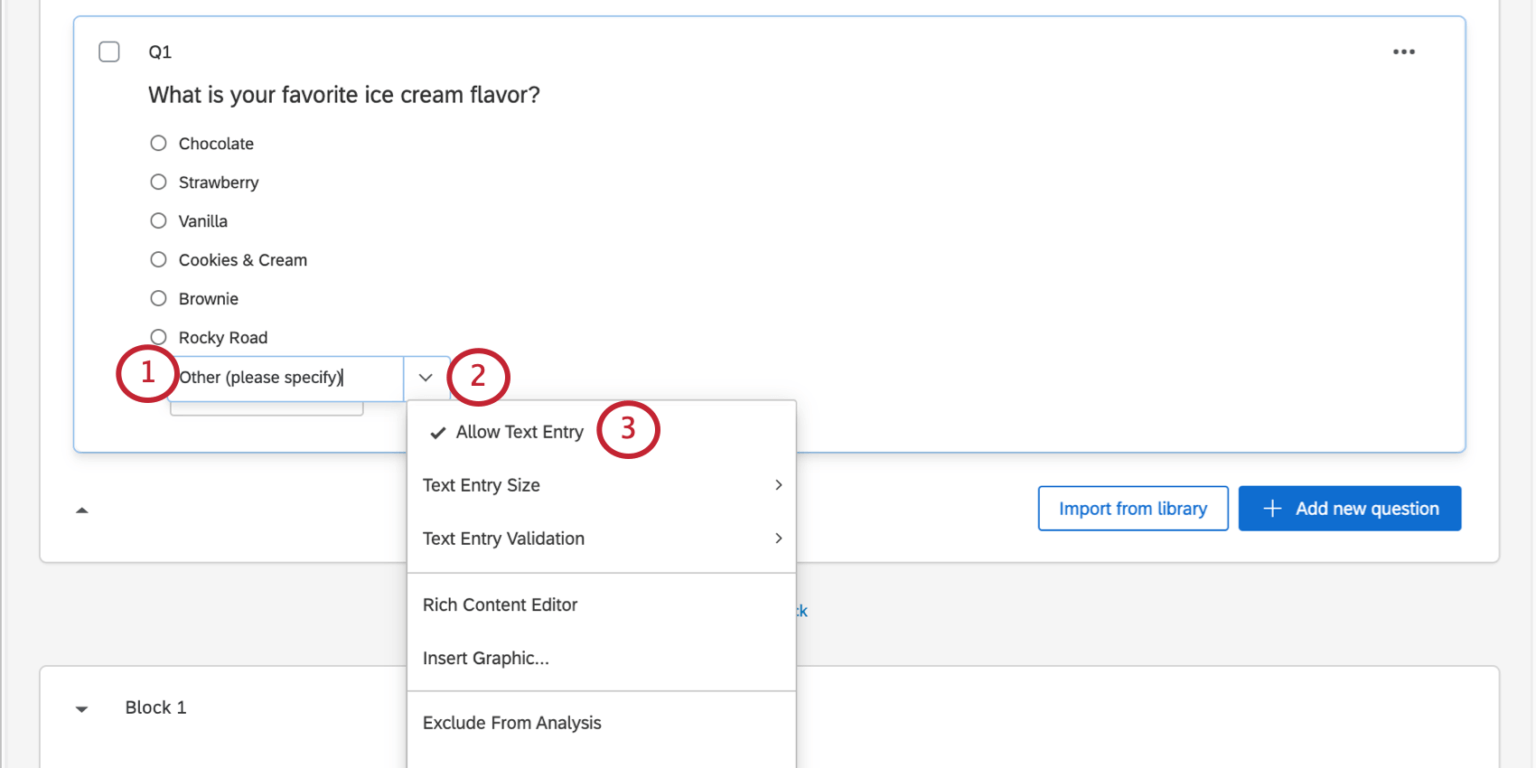Open the Q1 options via the ellipsis icon

[x=1404, y=51]
